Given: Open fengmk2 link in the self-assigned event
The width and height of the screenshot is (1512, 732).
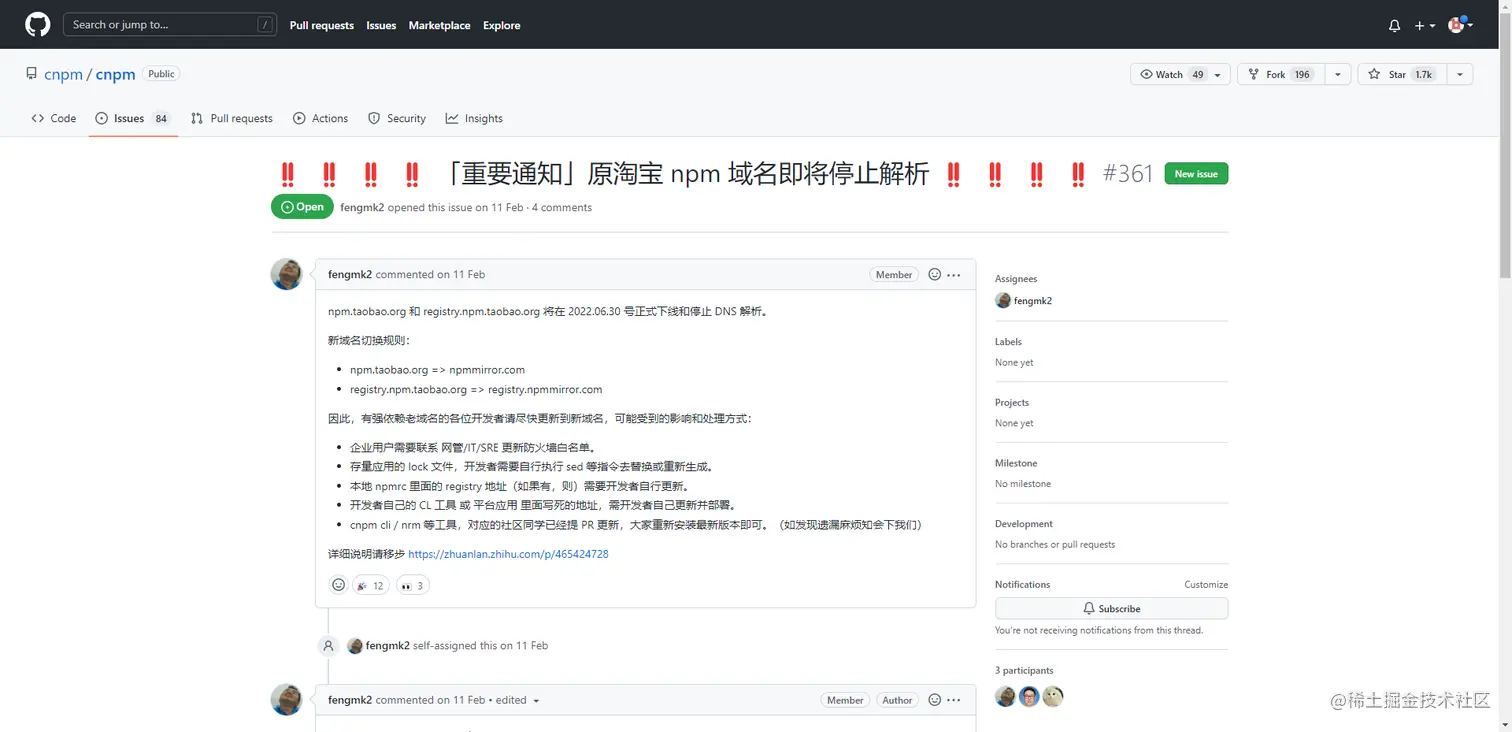Looking at the screenshot, I should click(388, 646).
